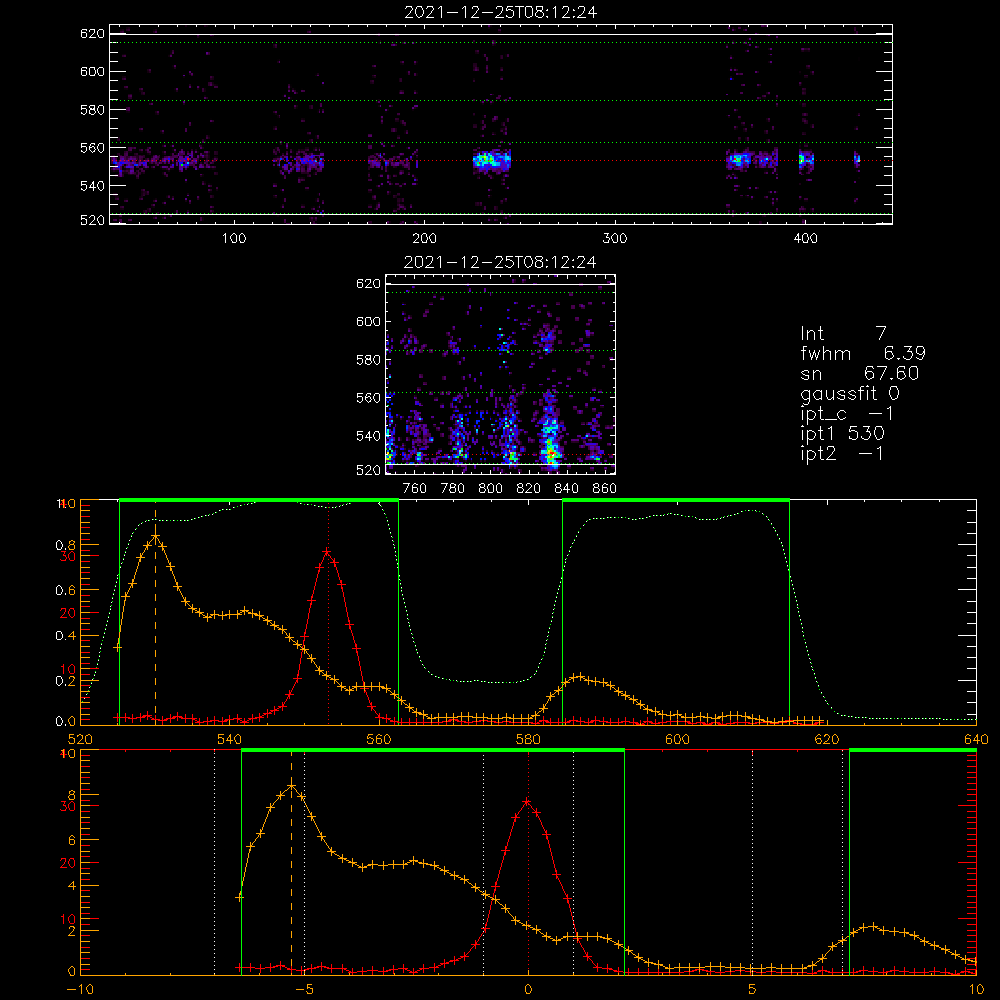Select the 'Int 7' readout line
Viewport: 1000px width, 1000px height.
pos(843,333)
